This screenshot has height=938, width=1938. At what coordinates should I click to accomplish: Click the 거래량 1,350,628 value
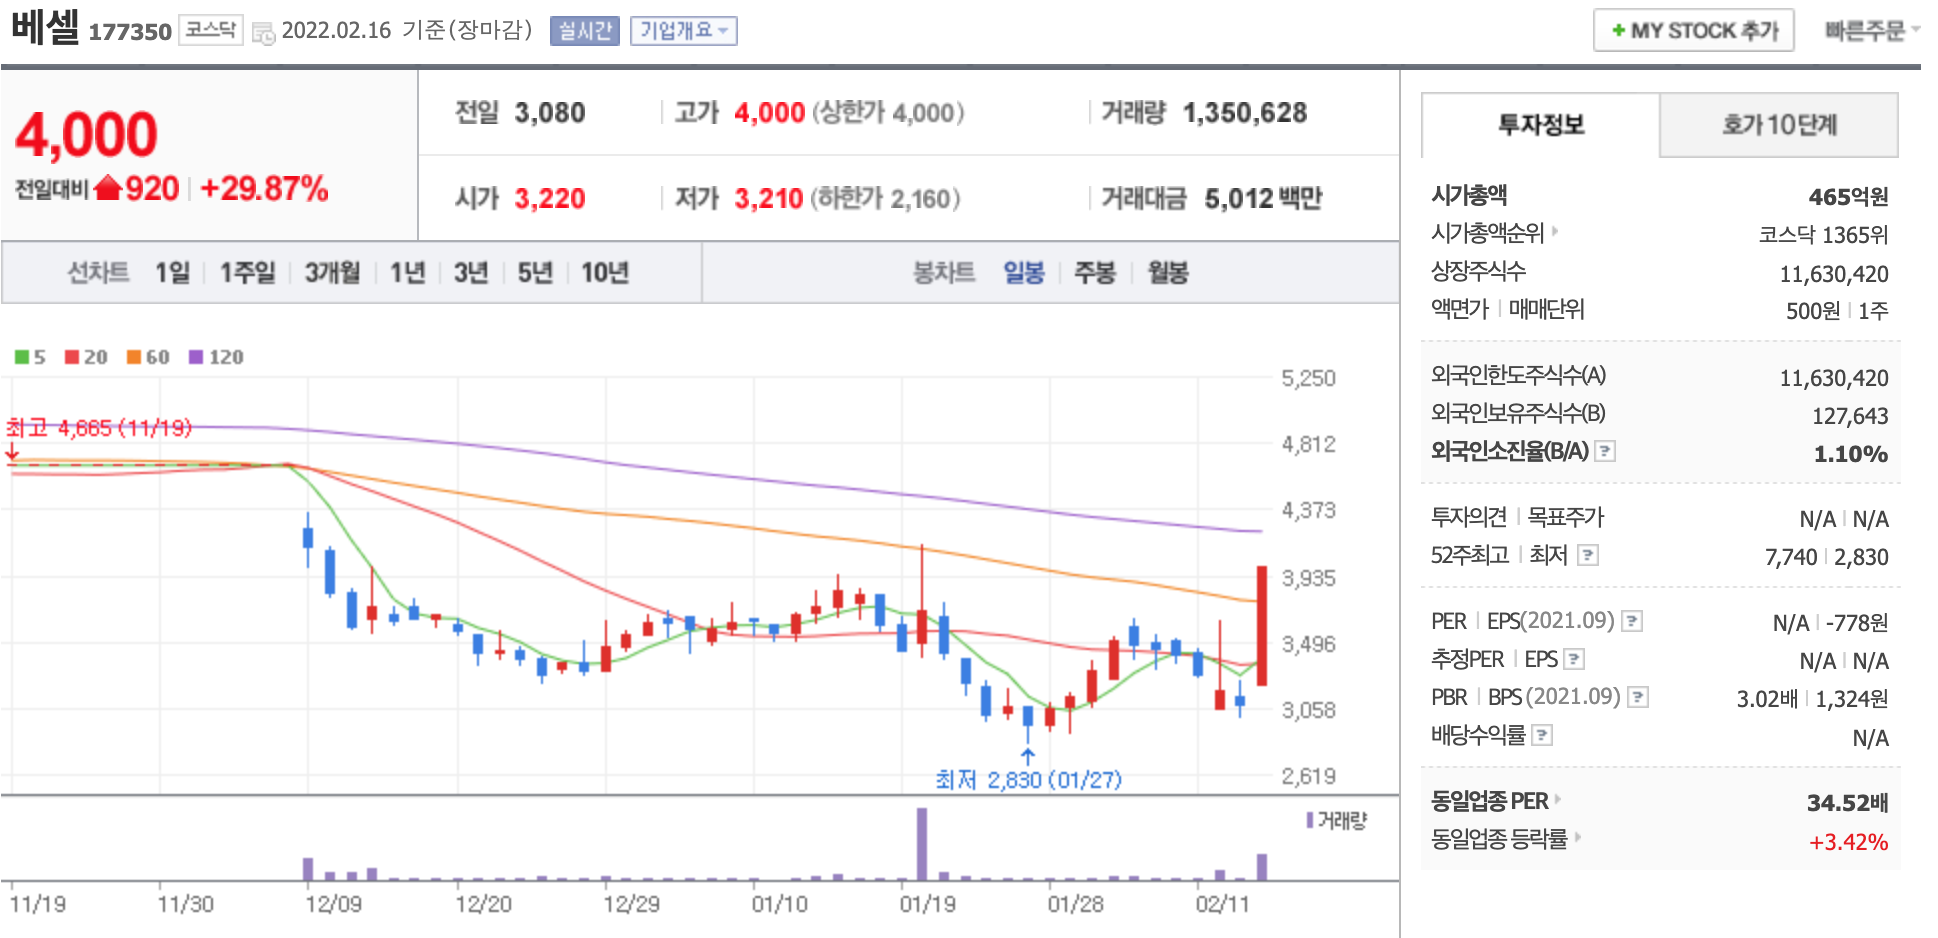[1245, 113]
